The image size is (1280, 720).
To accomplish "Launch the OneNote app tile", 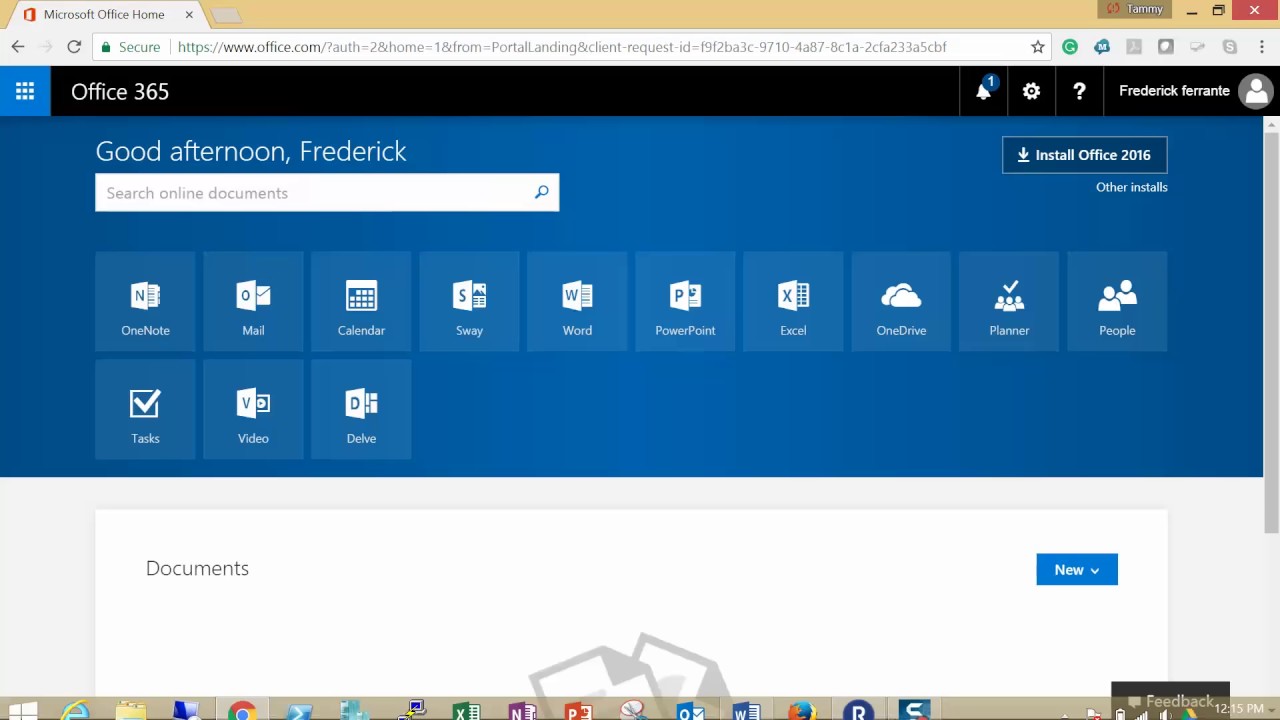I will pyautogui.click(x=145, y=302).
